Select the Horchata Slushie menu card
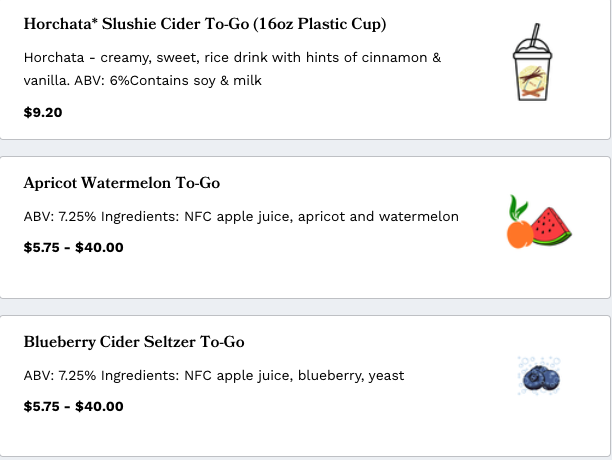Viewport: 612px width, 460px height. pyautogui.click(x=305, y=69)
